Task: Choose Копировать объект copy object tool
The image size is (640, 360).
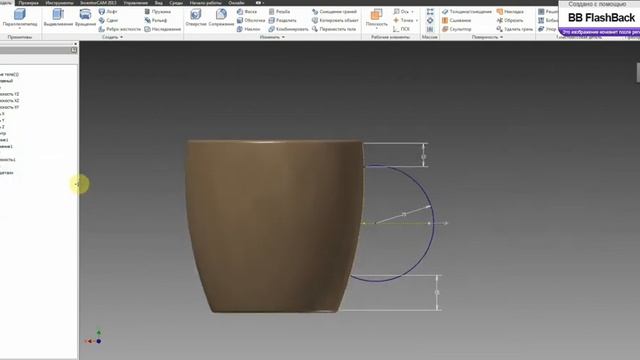Action: pyautogui.click(x=335, y=20)
